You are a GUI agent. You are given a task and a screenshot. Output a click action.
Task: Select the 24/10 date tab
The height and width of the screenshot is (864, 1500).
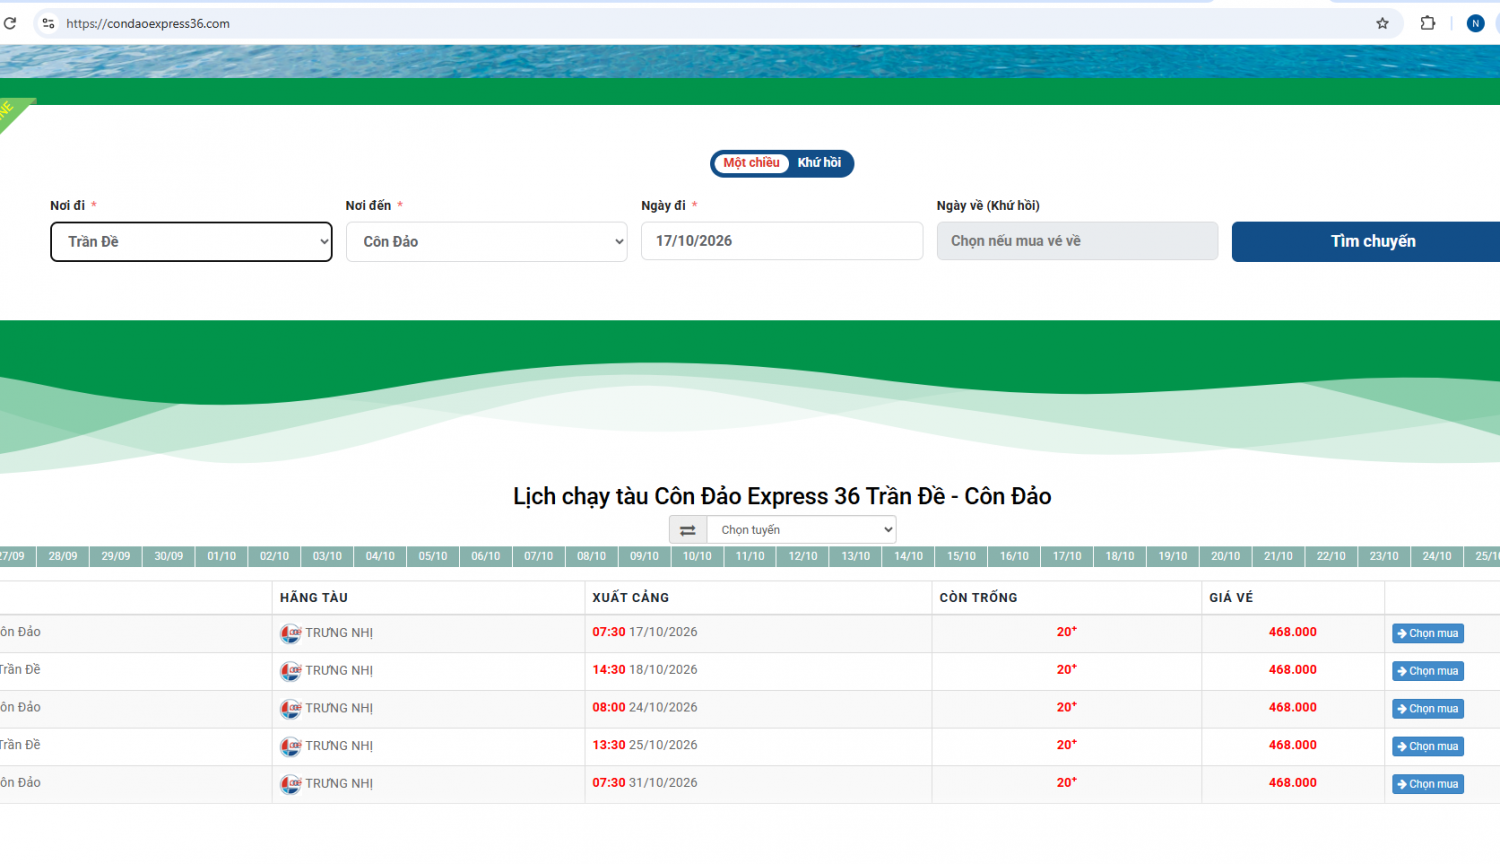[1437, 557]
